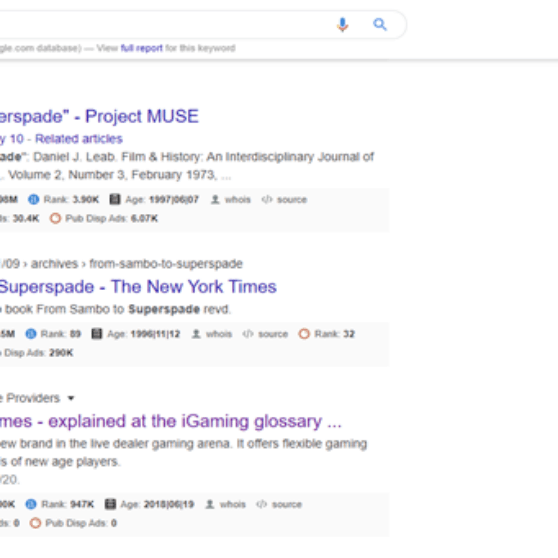Viewport: 558px width, 558px height.
Task: Click the Age 1996|11|12 calendar icon
Action: (97, 334)
